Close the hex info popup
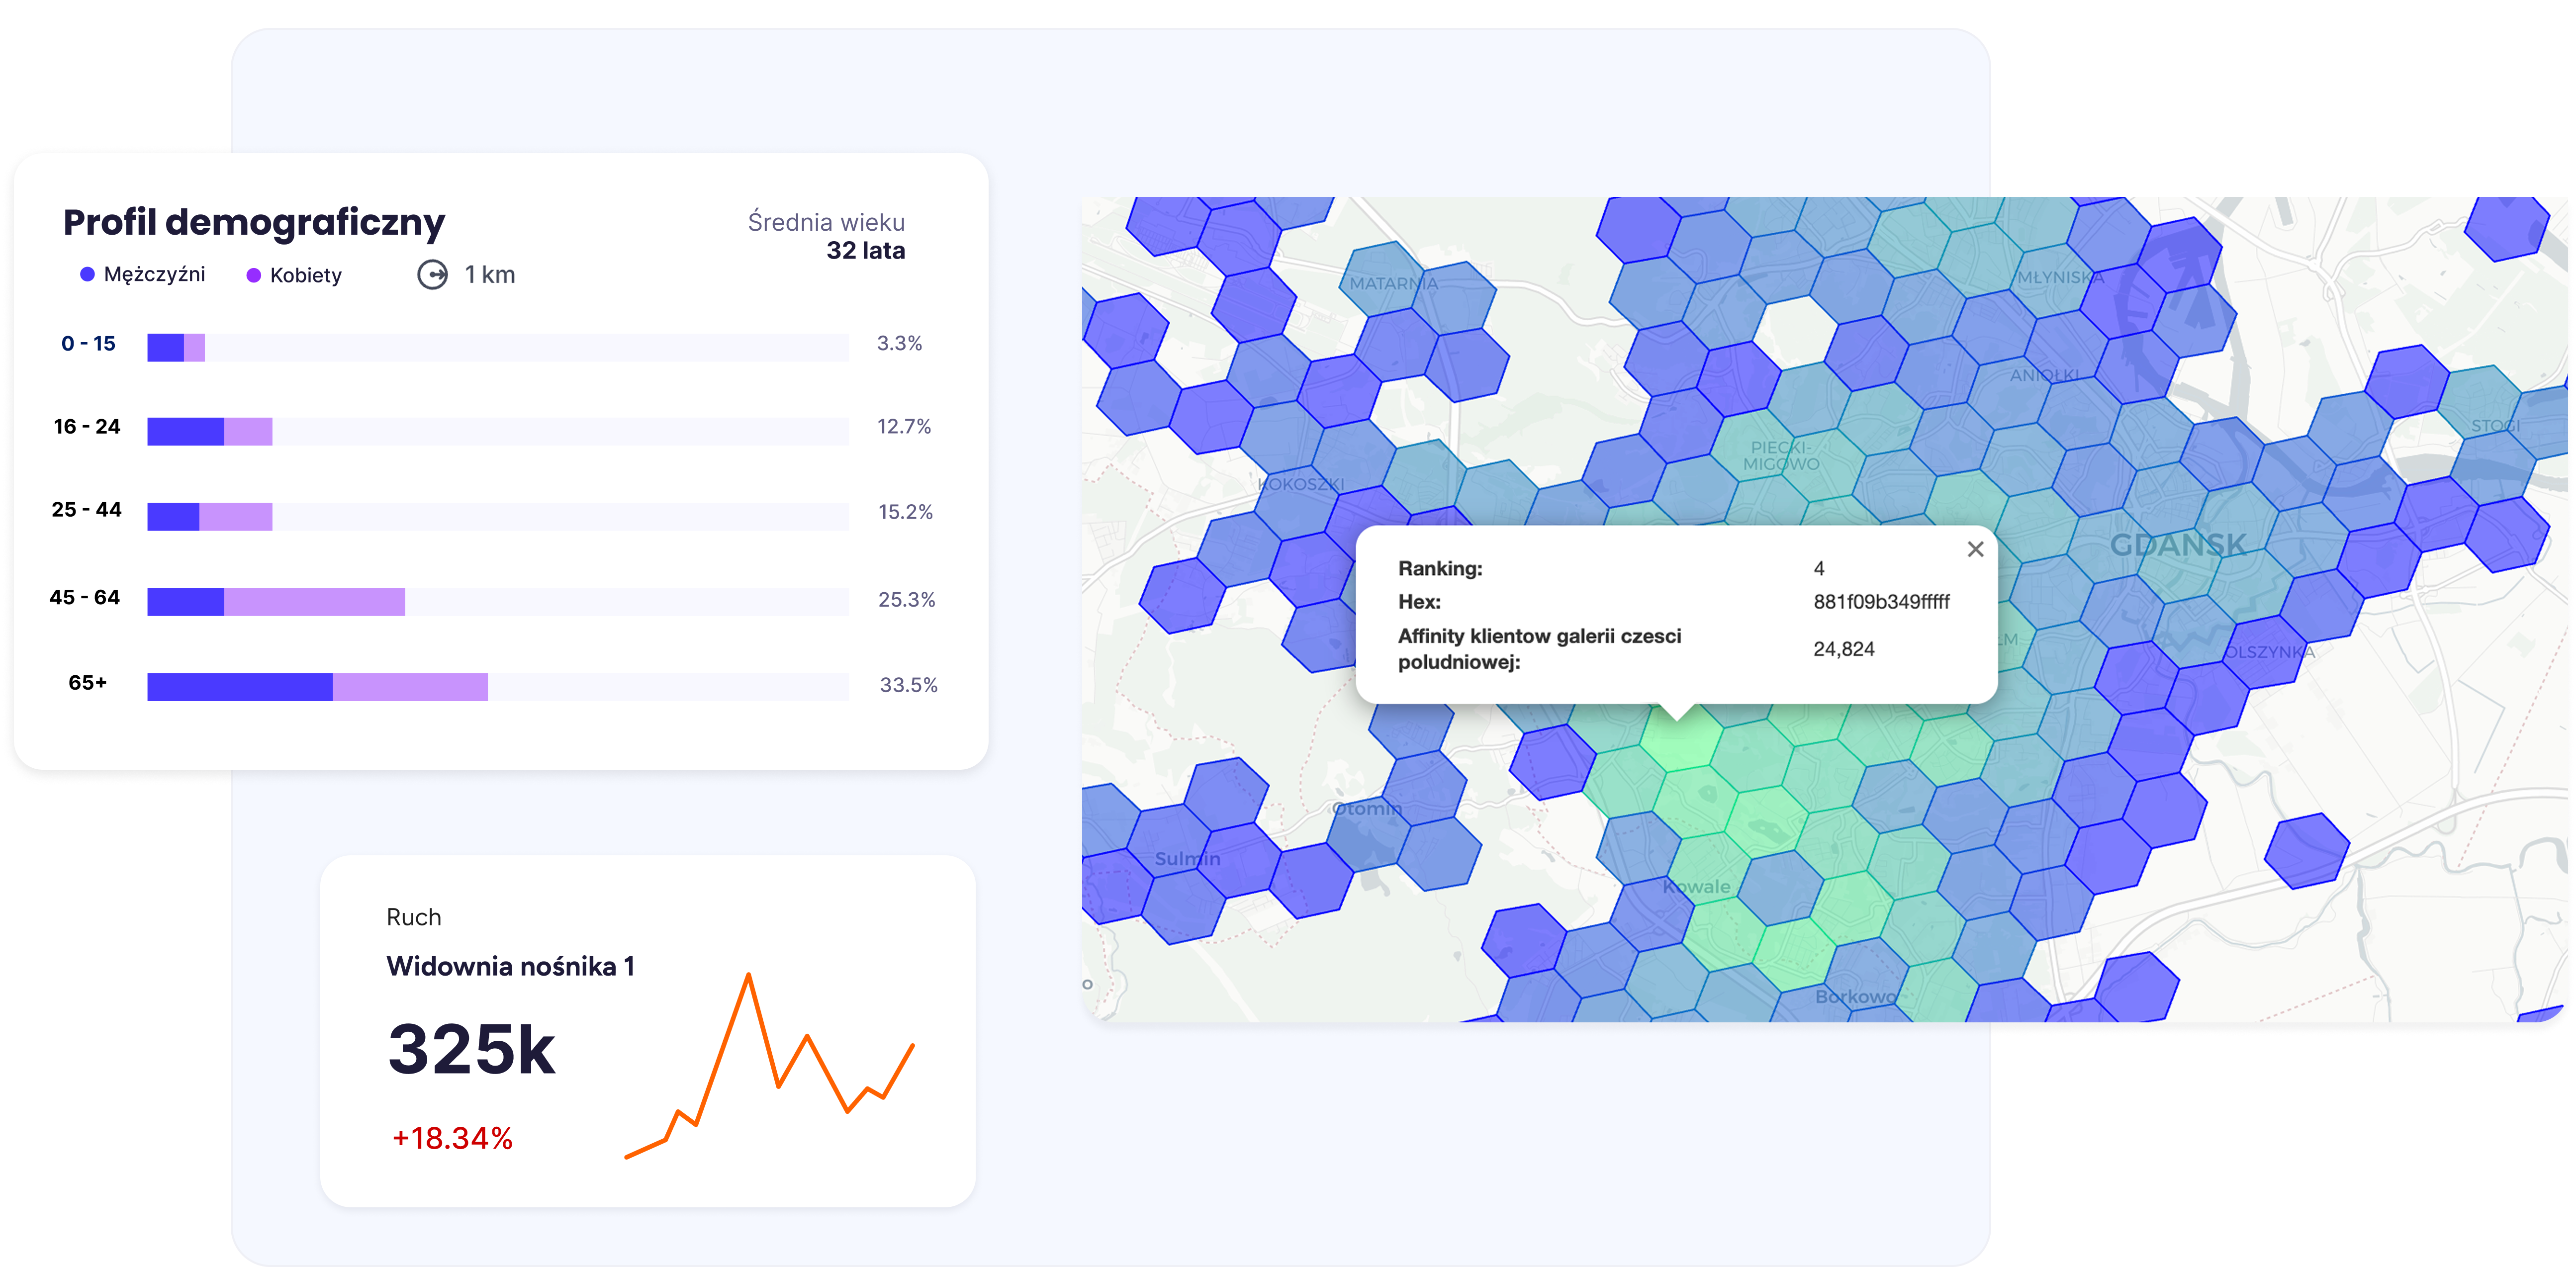Image resolution: width=2576 pixels, height=1267 pixels. click(x=1975, y=549)
